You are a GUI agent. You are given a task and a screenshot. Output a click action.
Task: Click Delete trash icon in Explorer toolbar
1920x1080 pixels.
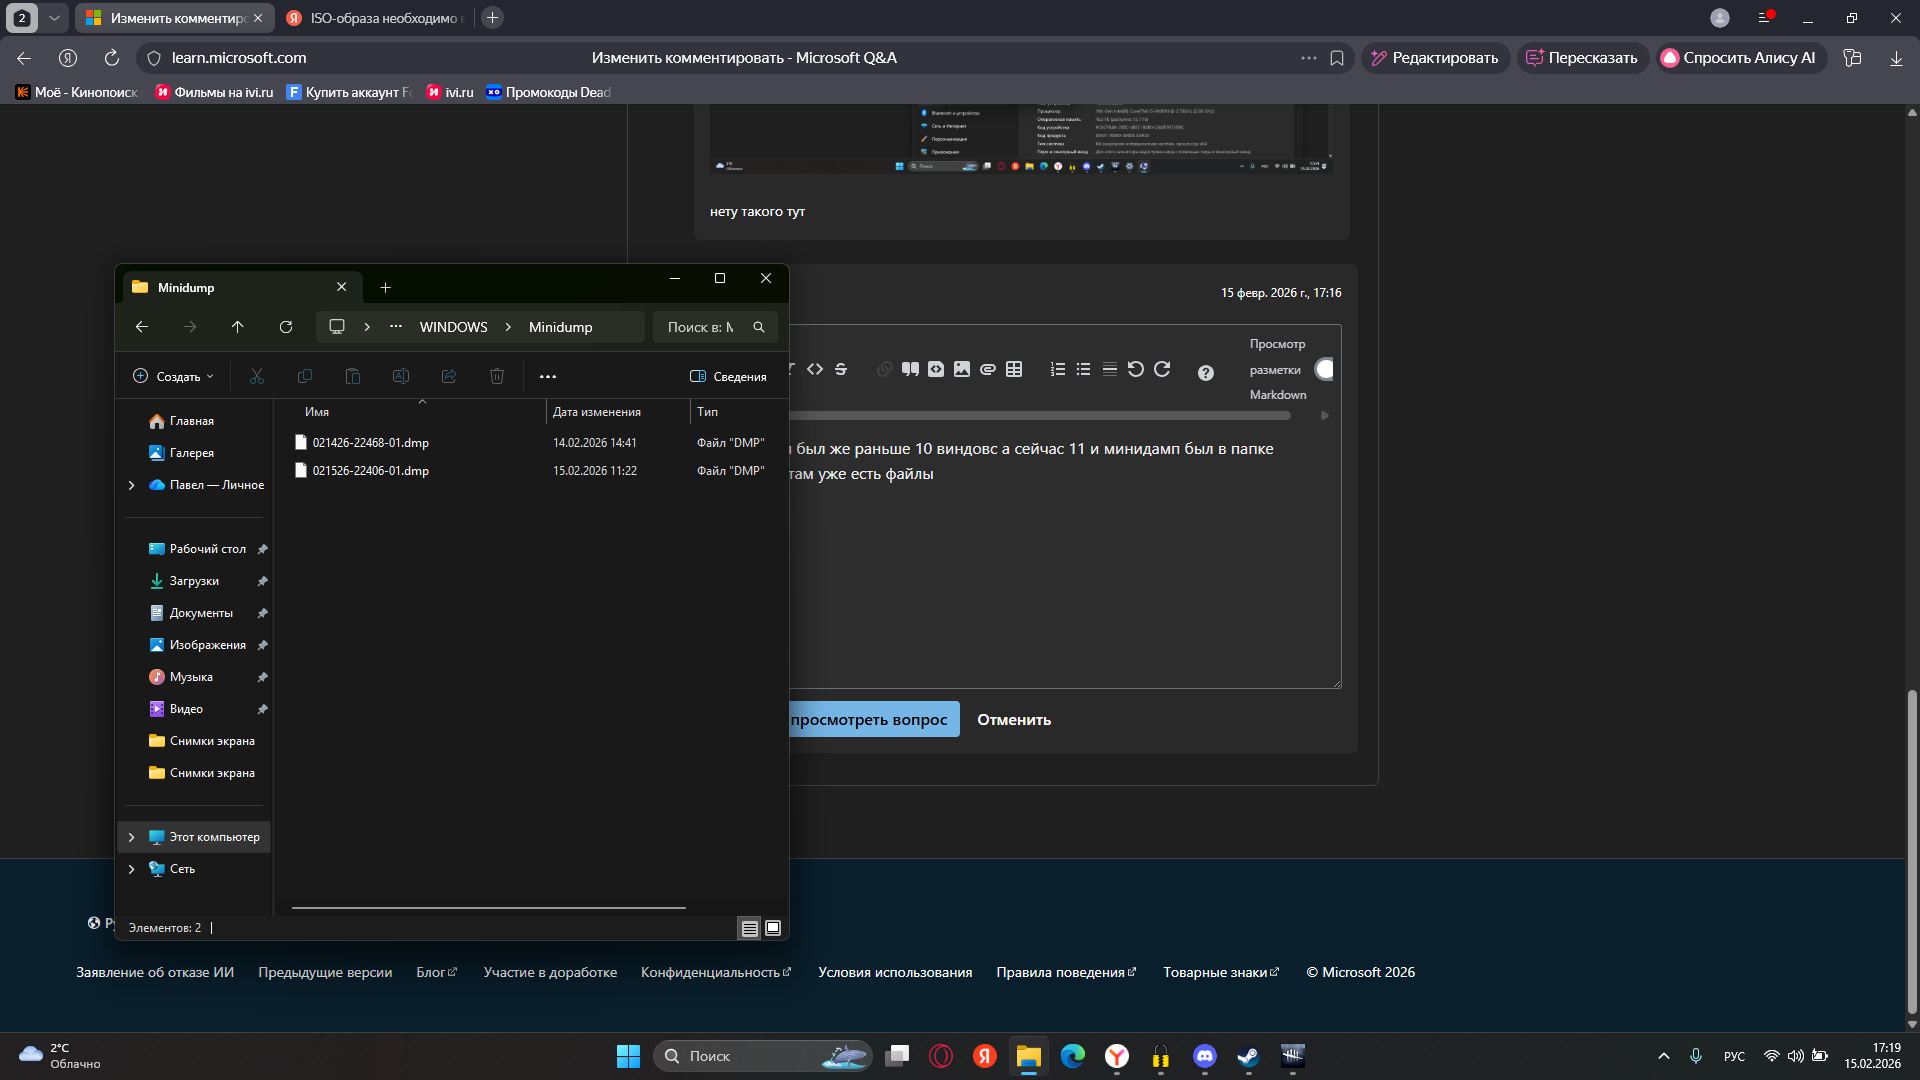[x=497, y=376]
